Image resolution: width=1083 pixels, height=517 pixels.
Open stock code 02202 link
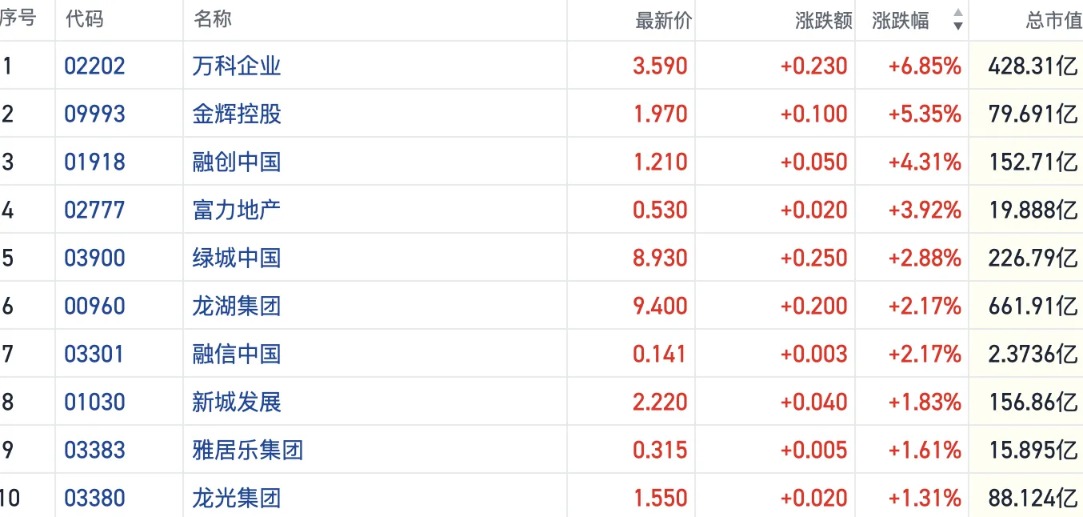(95, 66)
